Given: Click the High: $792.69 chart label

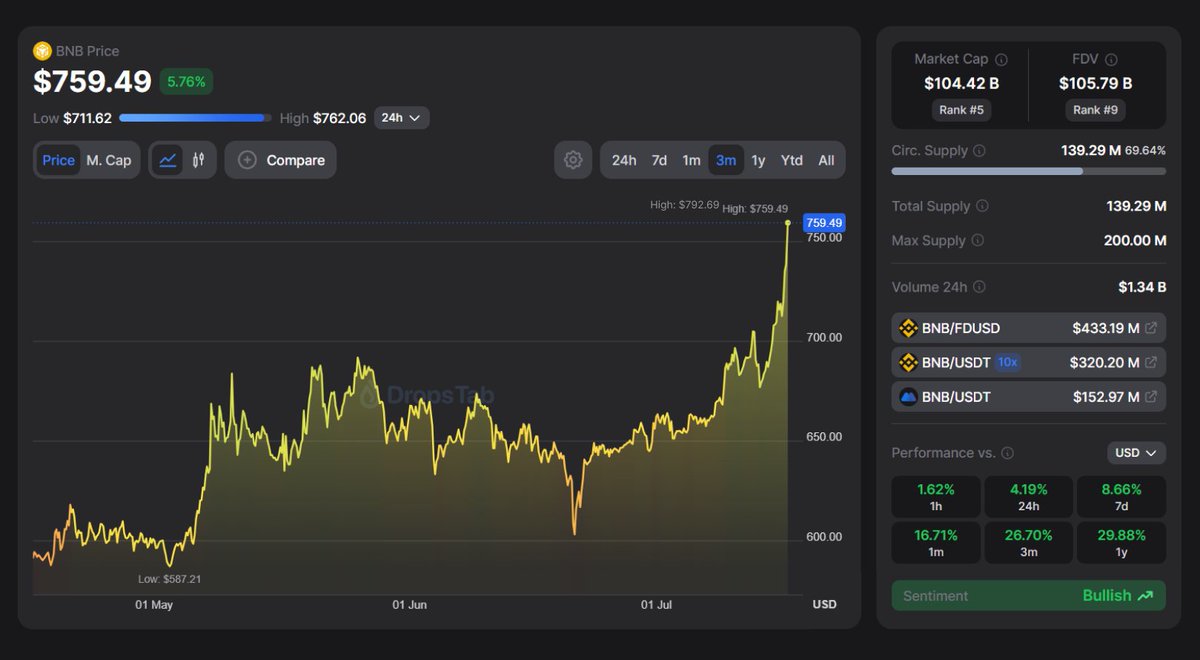Looking at the screenshot, I should tap(684, 205).
